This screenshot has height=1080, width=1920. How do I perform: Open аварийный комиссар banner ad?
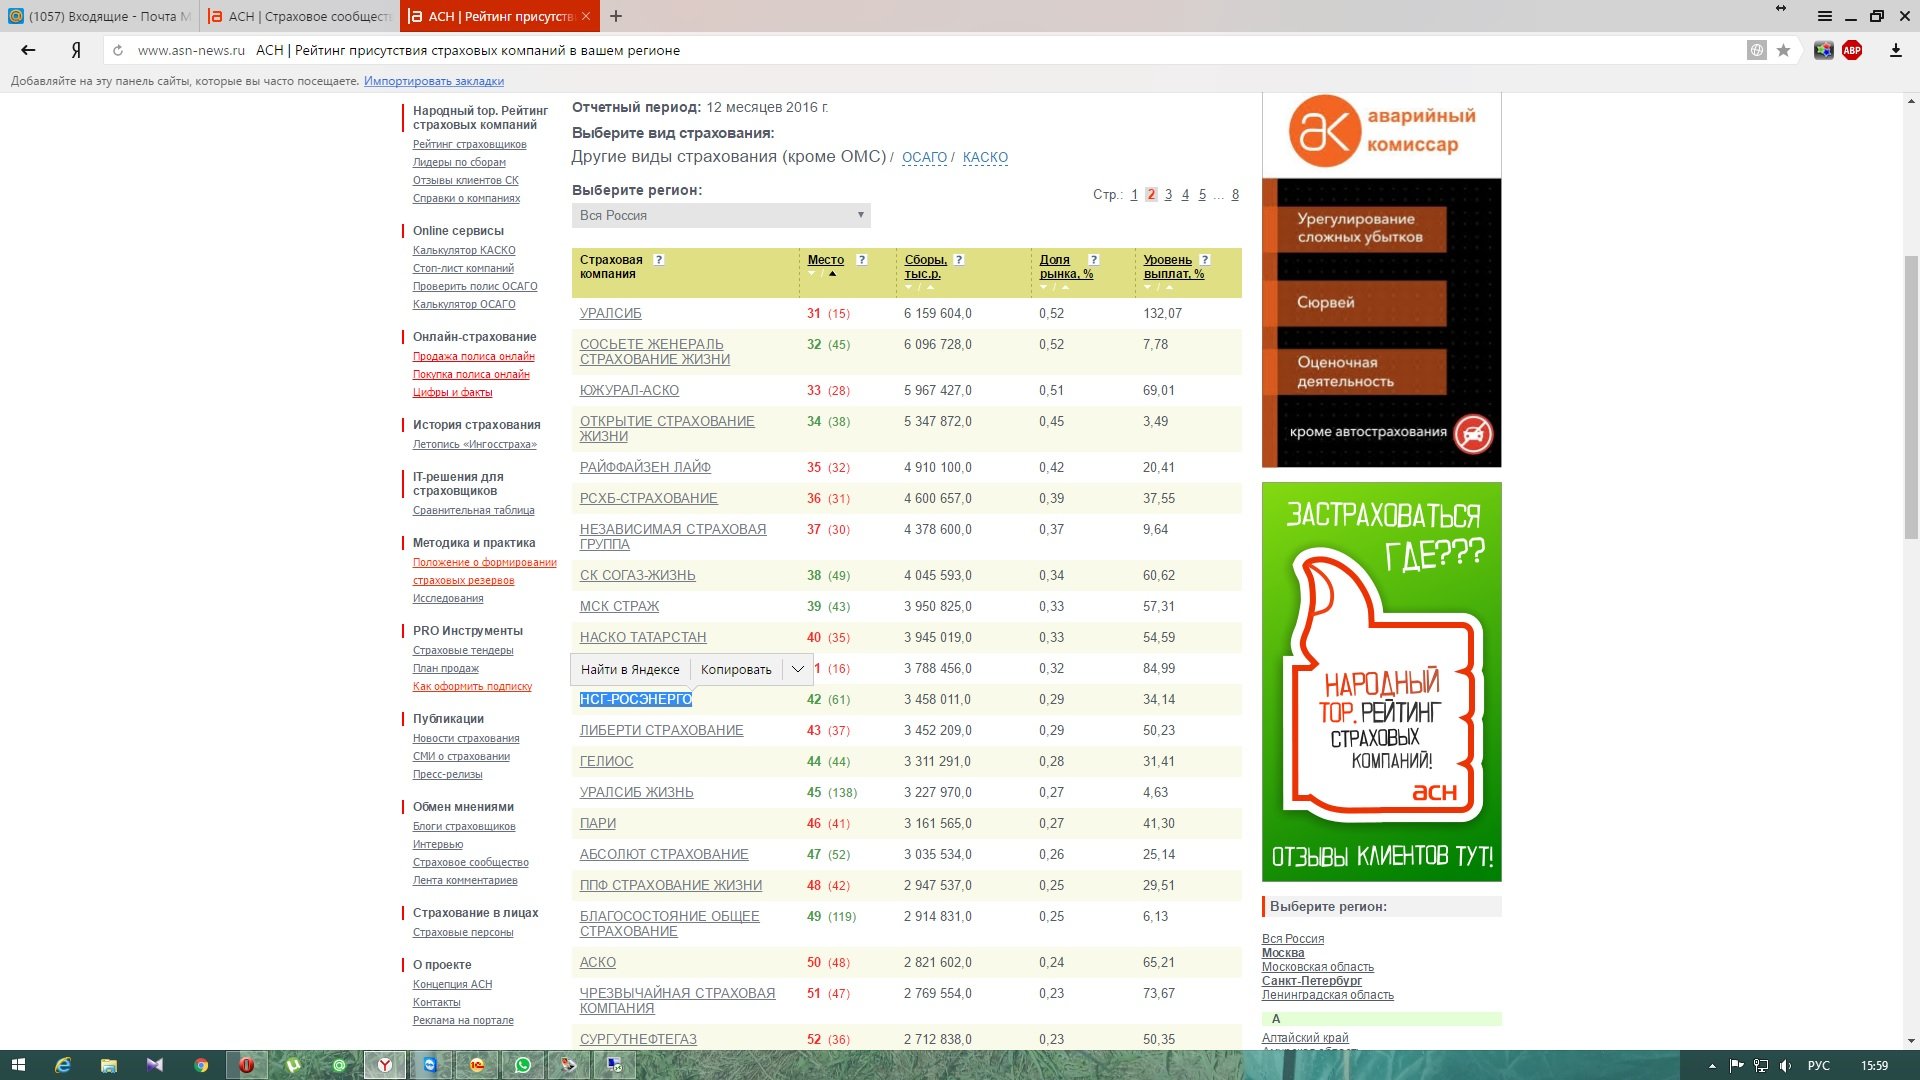pyautogui.click(x=1381, y=280)
